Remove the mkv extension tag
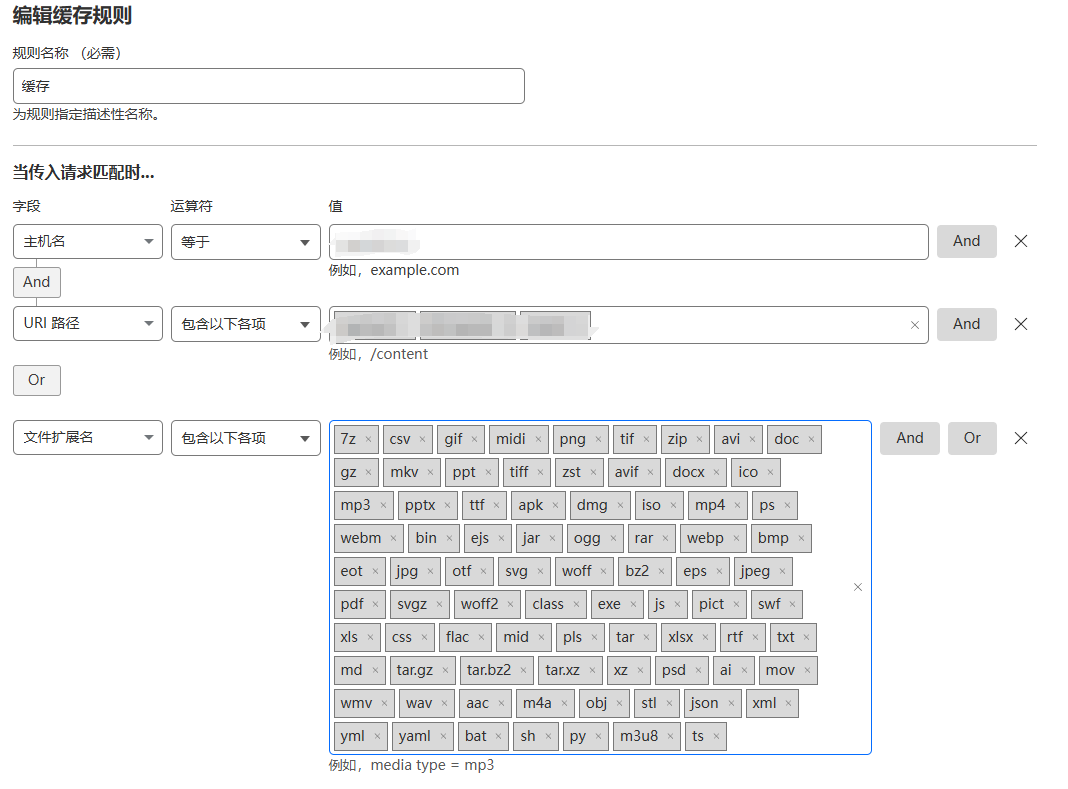Screen dimensions: 1068x789 point(430,472)
